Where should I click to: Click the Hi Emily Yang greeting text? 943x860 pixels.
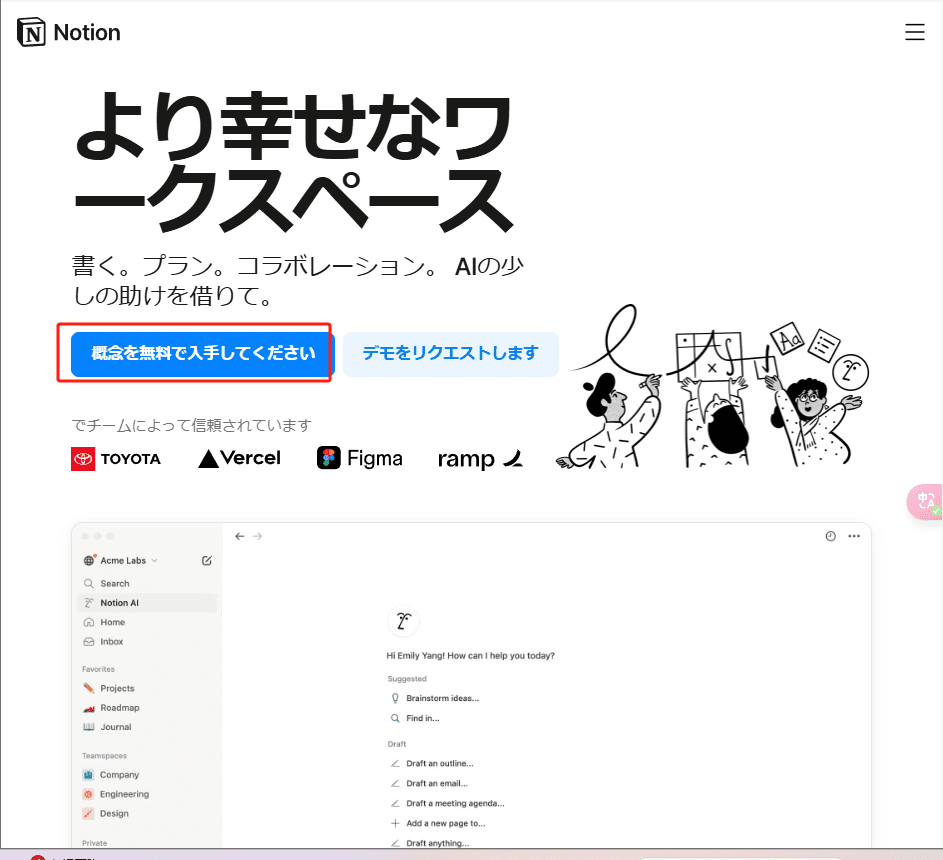[470, 656]
